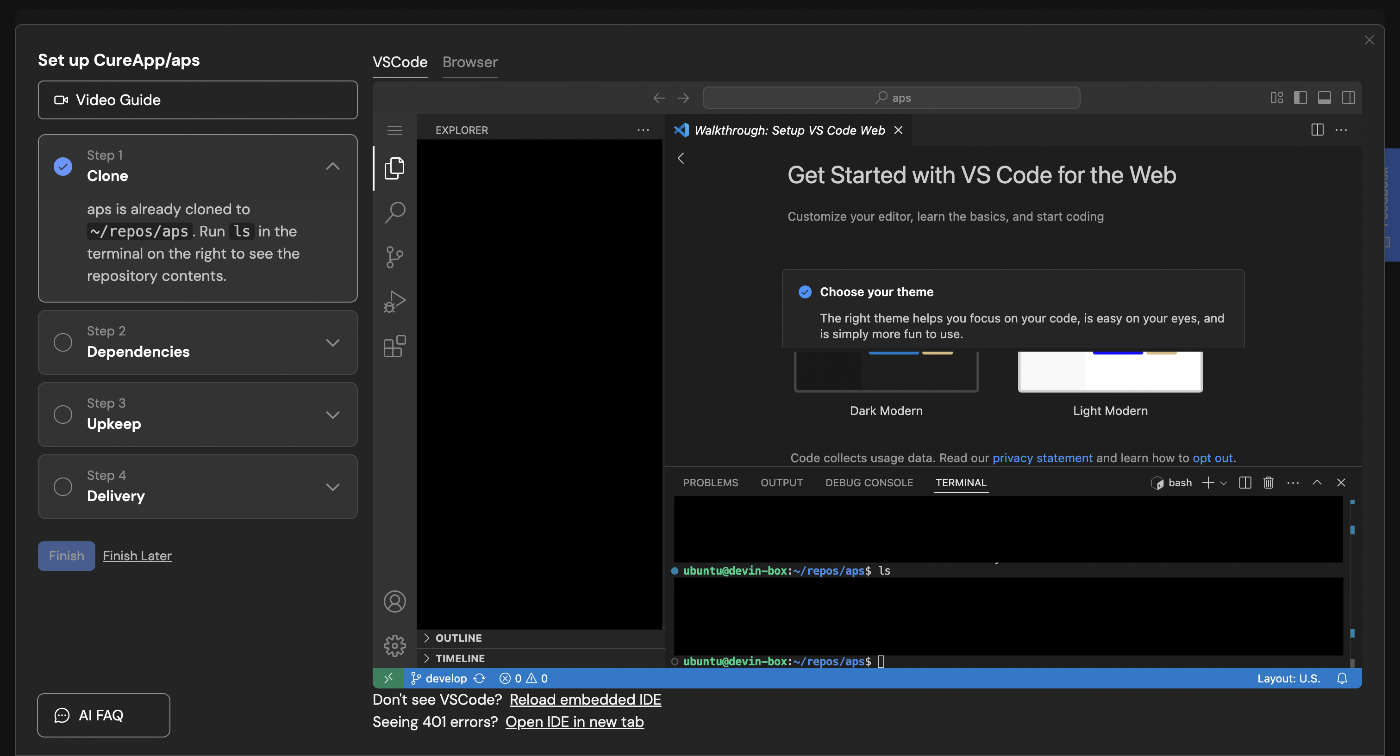Image resolution: width=1400 pixels, height=756 pixels.
Task: Open the Accounts menu icon
Action: (394, 601)
